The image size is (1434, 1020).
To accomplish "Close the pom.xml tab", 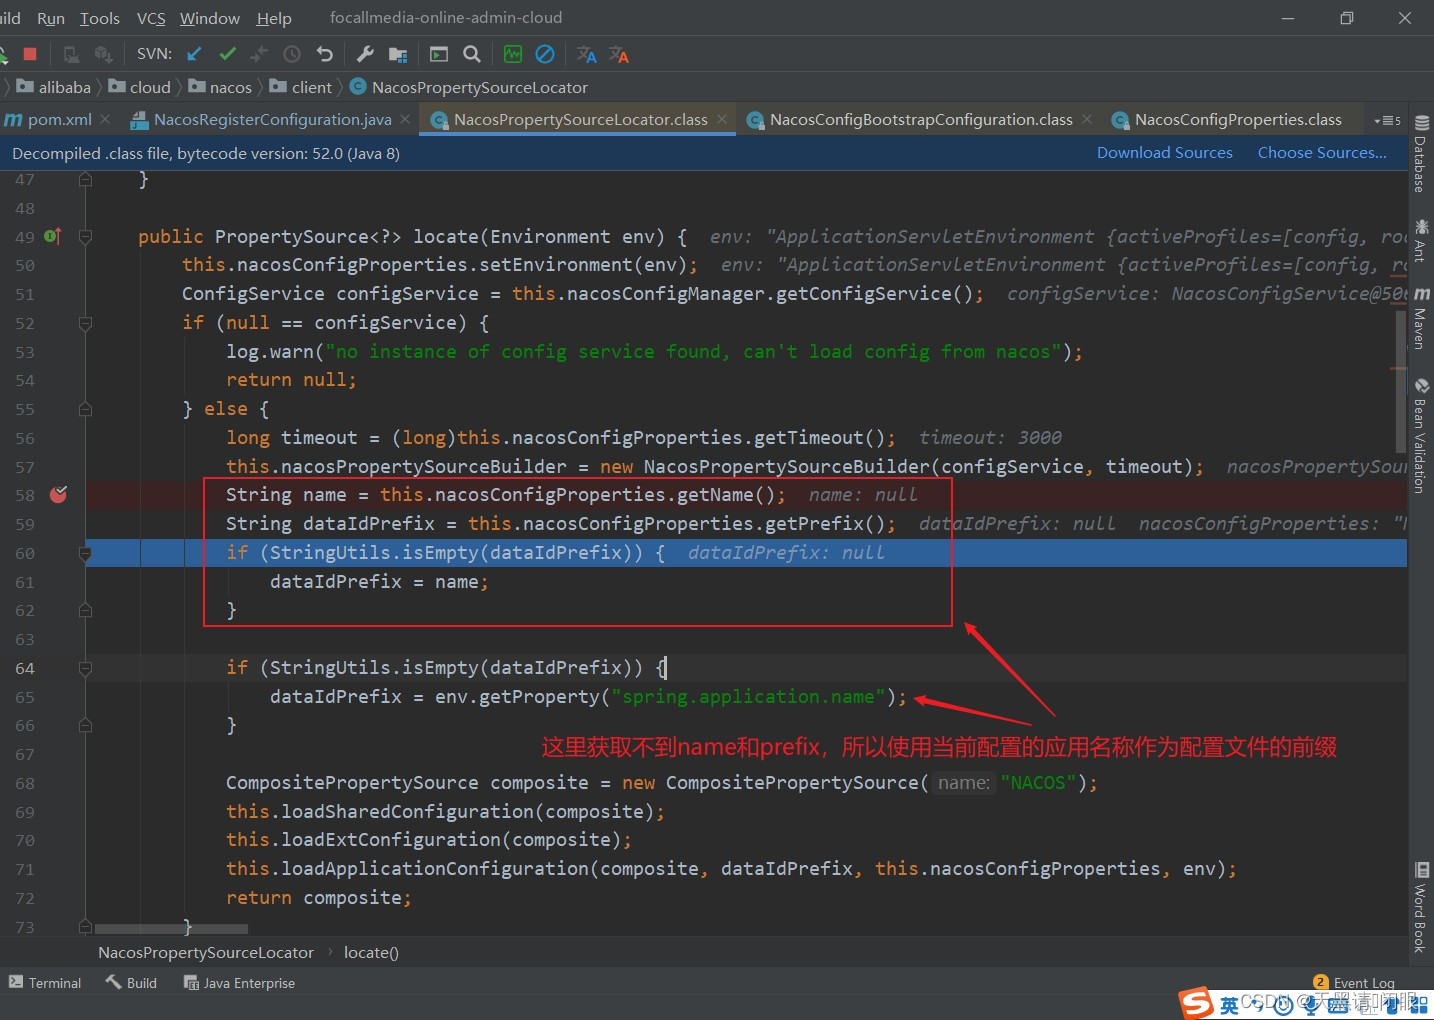I will point(106,119).
